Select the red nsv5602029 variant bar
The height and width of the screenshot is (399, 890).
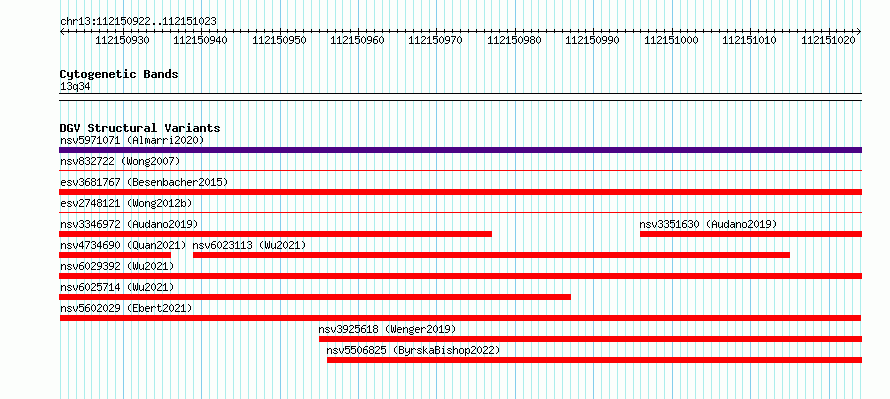pos(460,318)
